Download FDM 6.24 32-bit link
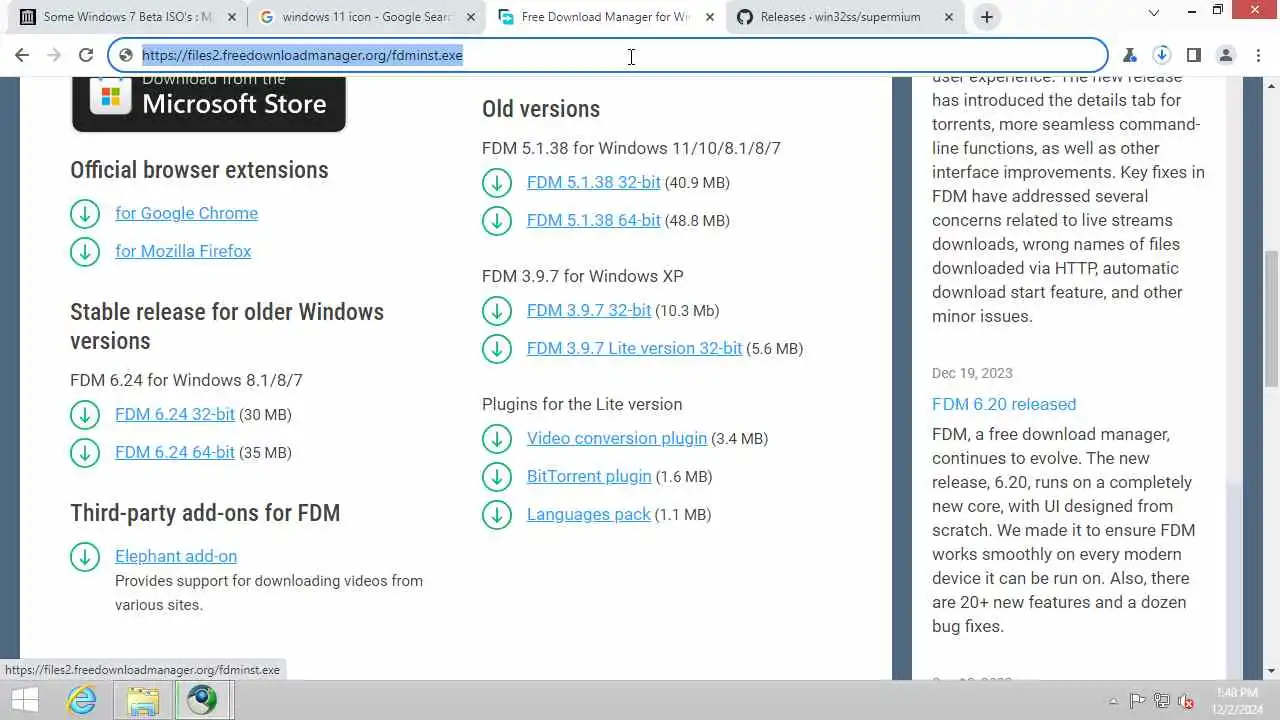The height and width of the screenshot is (720, 1280). pyautogui.click(x=175, y=414)
